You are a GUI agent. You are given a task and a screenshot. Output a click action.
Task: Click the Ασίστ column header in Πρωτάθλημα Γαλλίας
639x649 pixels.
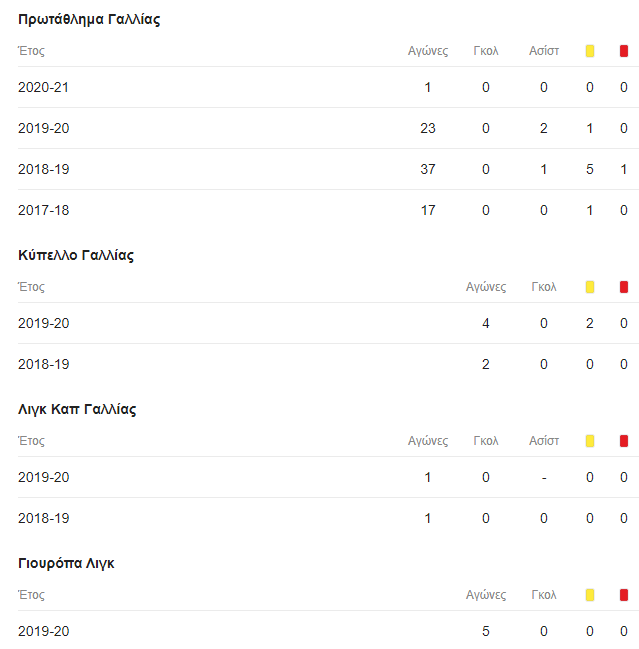pos(544,51)
